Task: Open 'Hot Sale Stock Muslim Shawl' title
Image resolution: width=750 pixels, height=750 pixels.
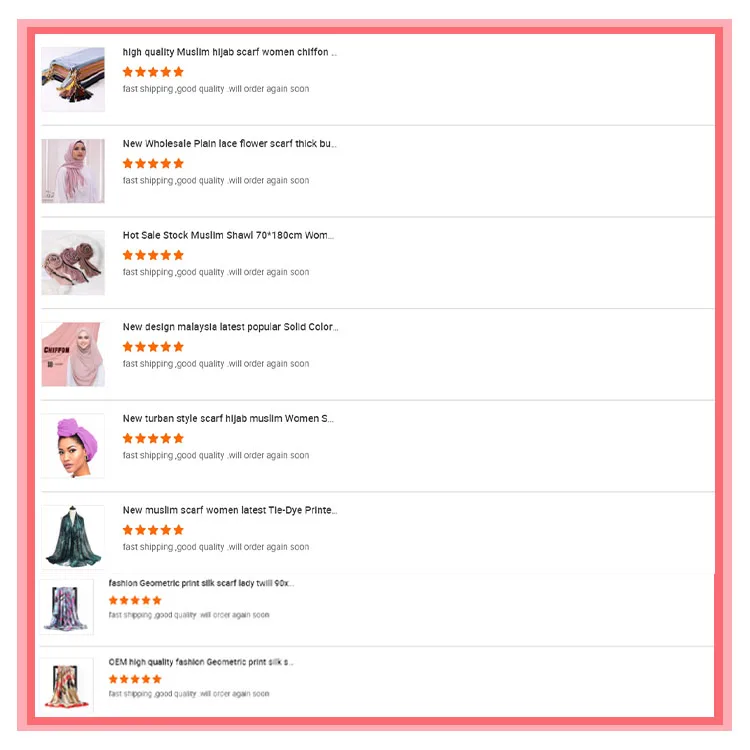Action: click(x=228, y=235)
